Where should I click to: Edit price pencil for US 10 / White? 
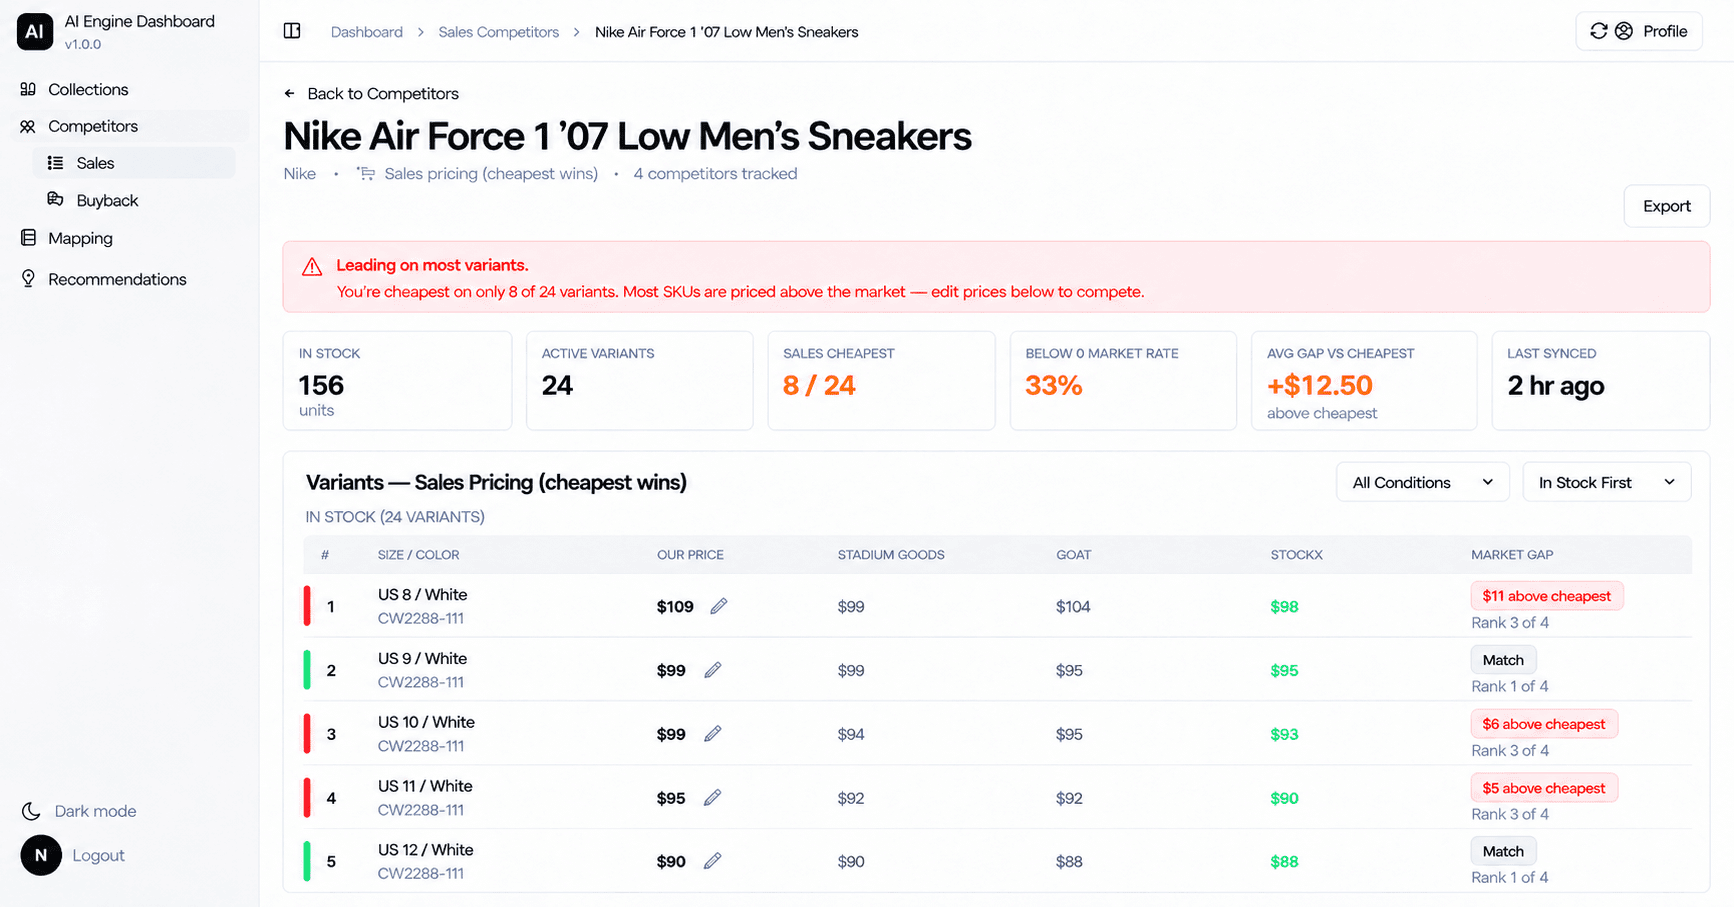[x=713, y=734]
